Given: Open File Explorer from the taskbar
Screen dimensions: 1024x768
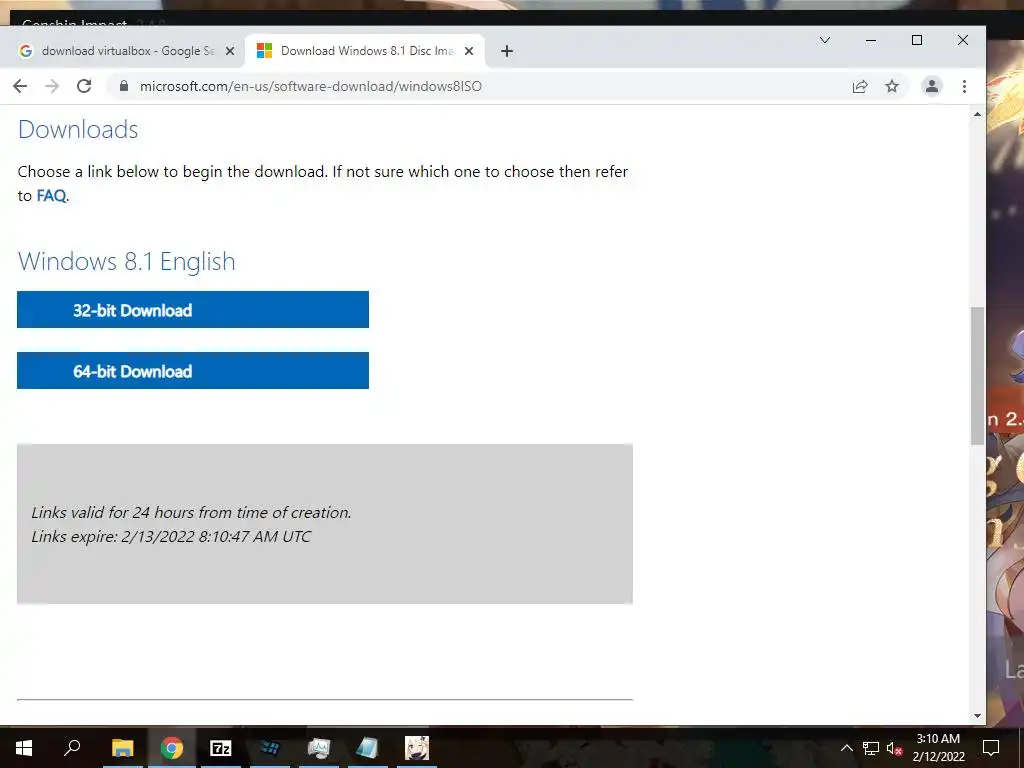Looking at the screenshot, I should pyautogui.click(x=122, y=748).
